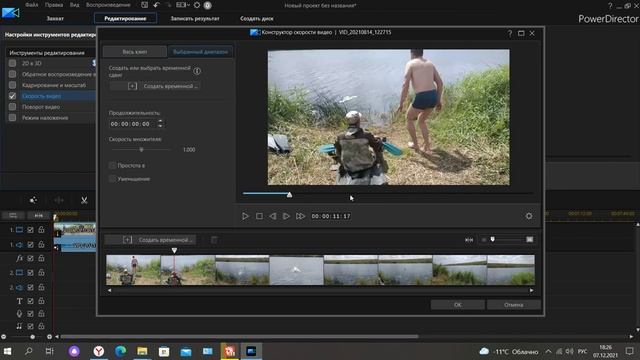Image resolution: width=640 pixels, height=360 pixels.
Task: Click the info icon next to the time shift label
Action: coord(197,71)
